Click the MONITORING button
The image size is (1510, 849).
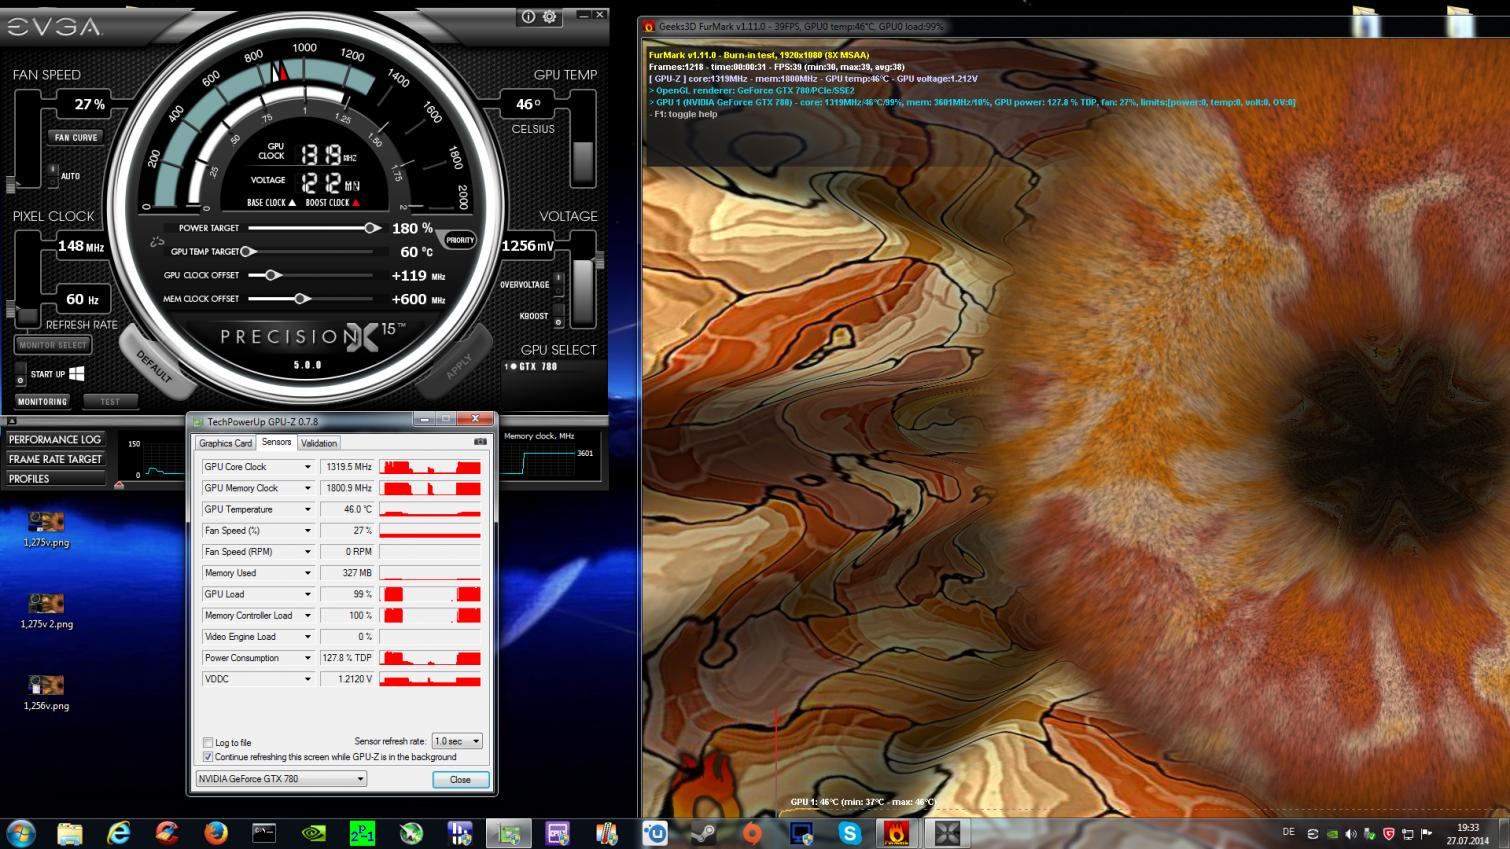42,401
